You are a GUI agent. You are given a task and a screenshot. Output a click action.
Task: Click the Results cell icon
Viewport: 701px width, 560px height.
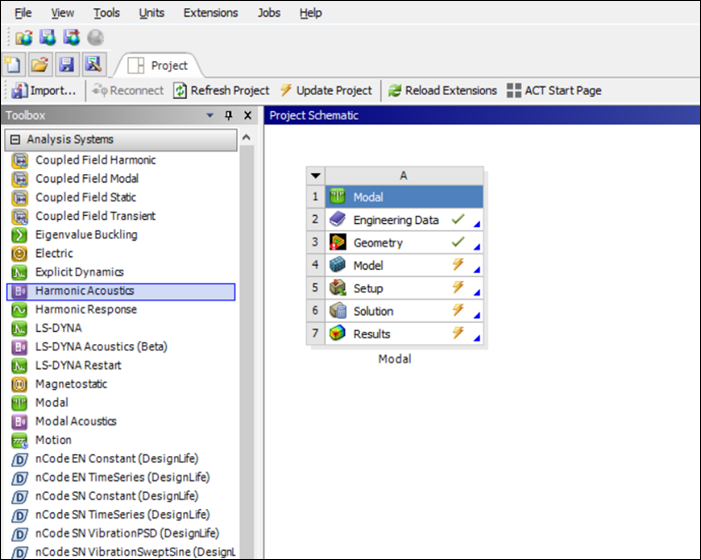click(337, 334)
